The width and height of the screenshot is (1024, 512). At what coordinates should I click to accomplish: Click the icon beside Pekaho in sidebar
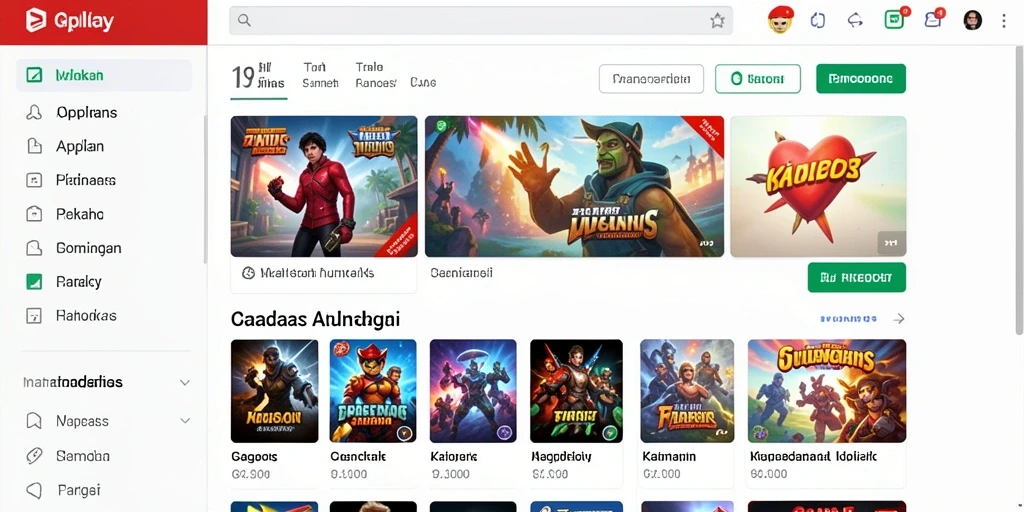pos(34,214)
